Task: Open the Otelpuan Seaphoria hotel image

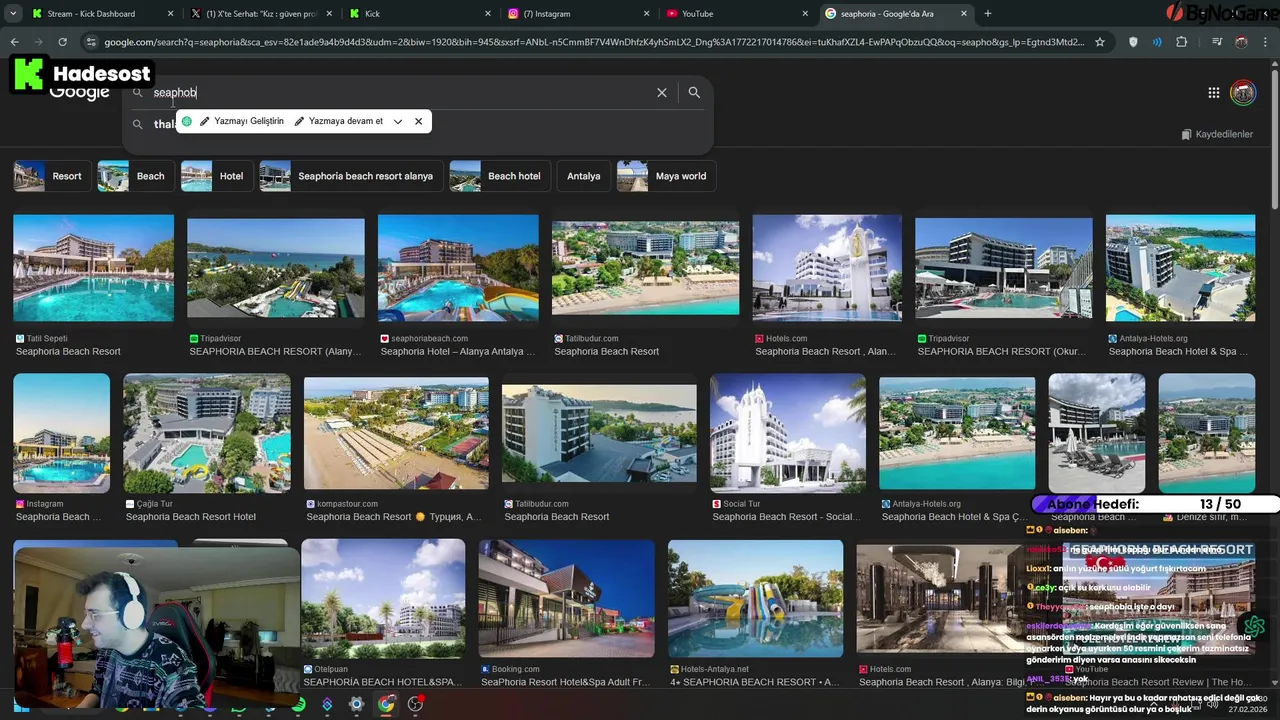Action: pyautogui.click(x=383, y=598)
